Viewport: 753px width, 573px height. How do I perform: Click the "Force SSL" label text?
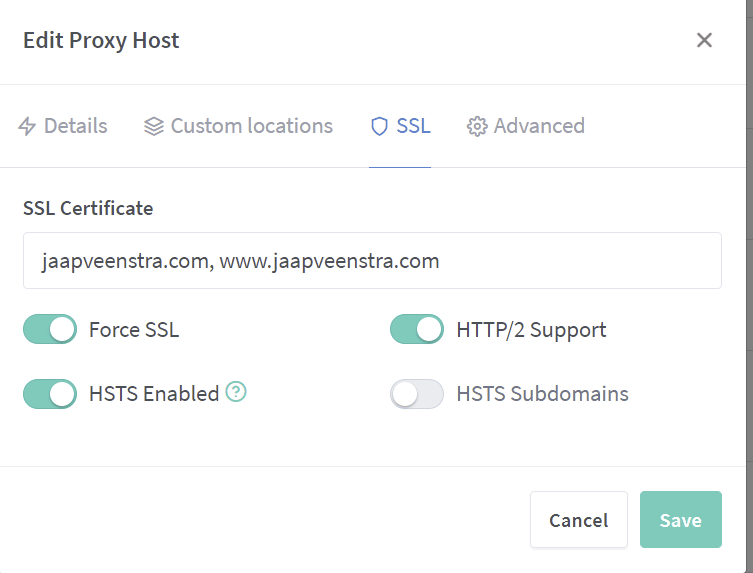coord(134,330)
